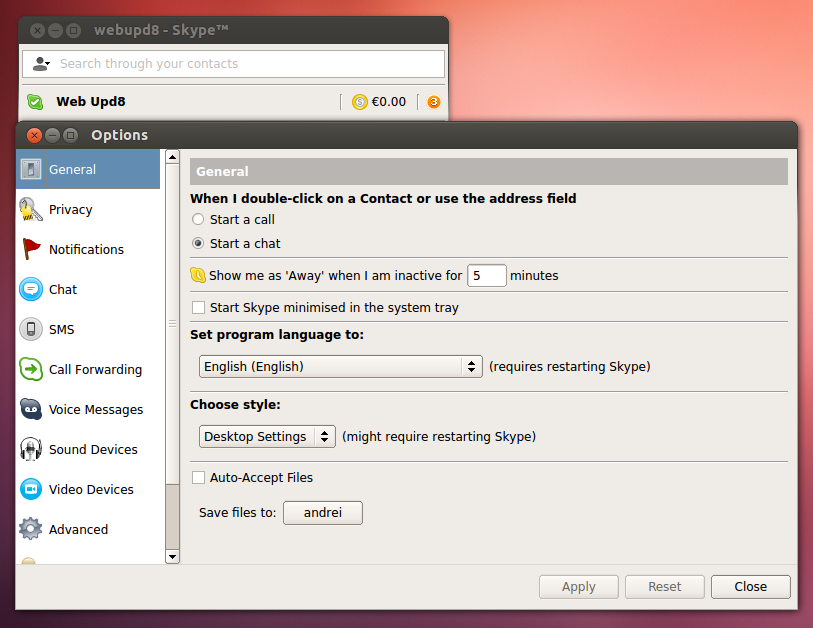
Task: Close the Options window with red button
Action: click(34, 135)
